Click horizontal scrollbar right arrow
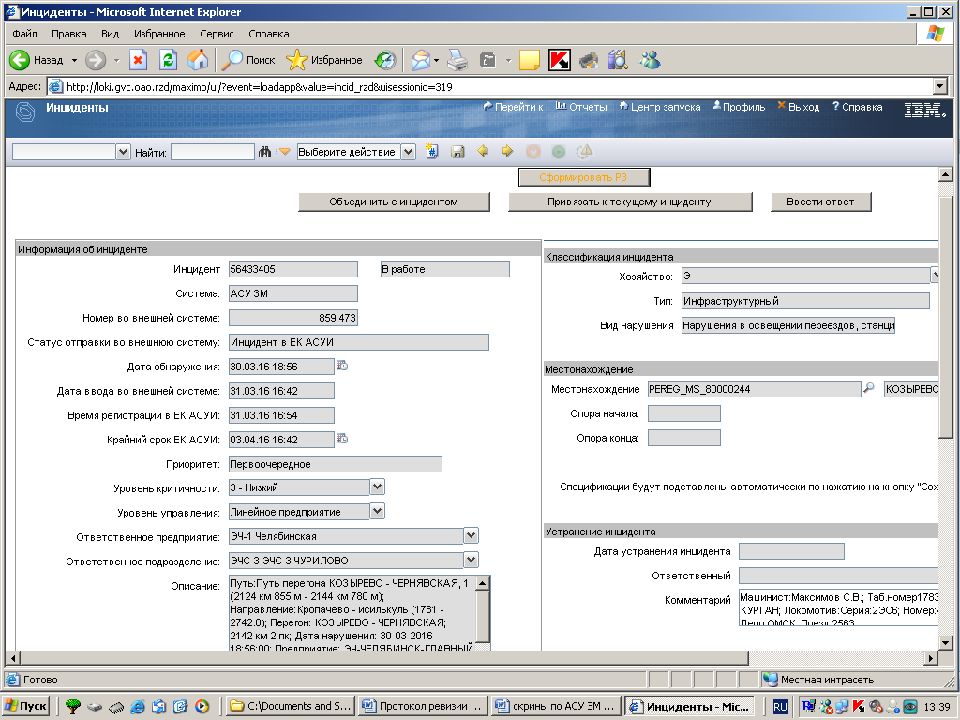Screen dimensions: 960x720 (931, 659)
